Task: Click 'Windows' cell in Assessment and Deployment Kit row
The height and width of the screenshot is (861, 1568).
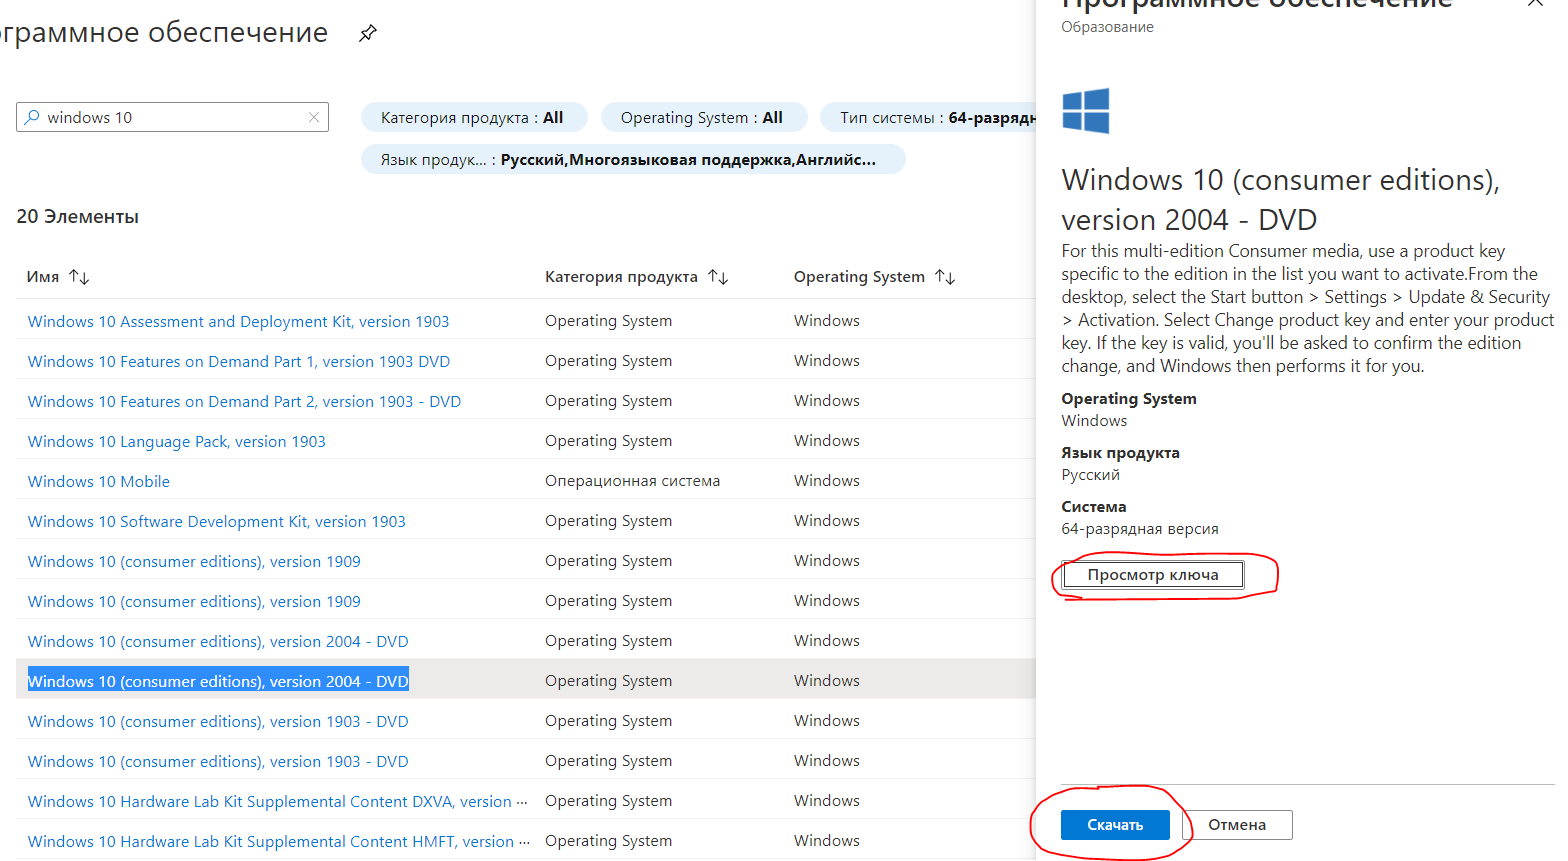Action: click(x=827, y=321)
